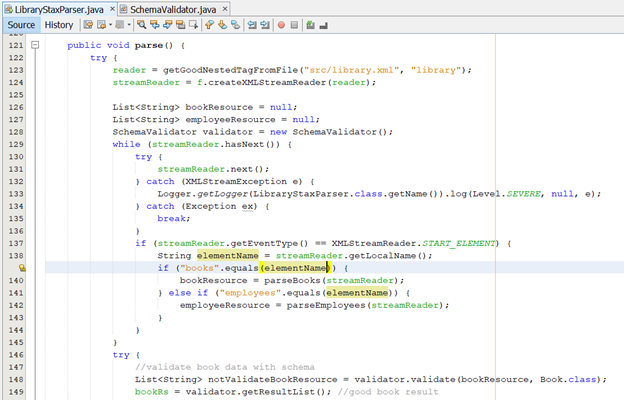624x400 pixels.
Task: Click Level.SEVERE constant
Action: (507, 194)
